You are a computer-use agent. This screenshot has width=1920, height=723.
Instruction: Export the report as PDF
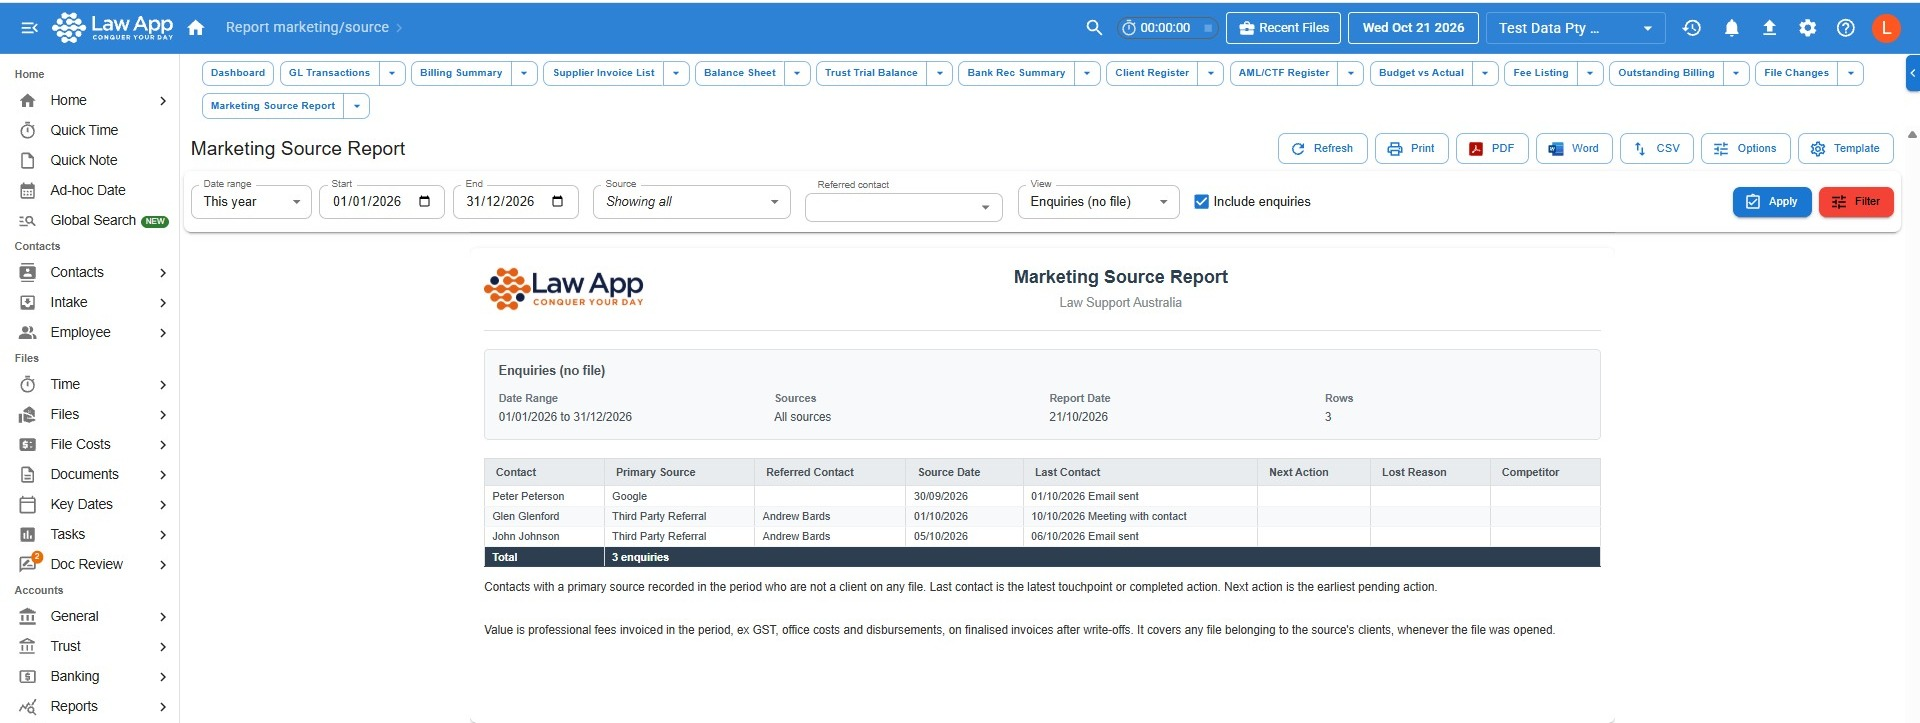pyautogui.click(x=1492, y=148)
